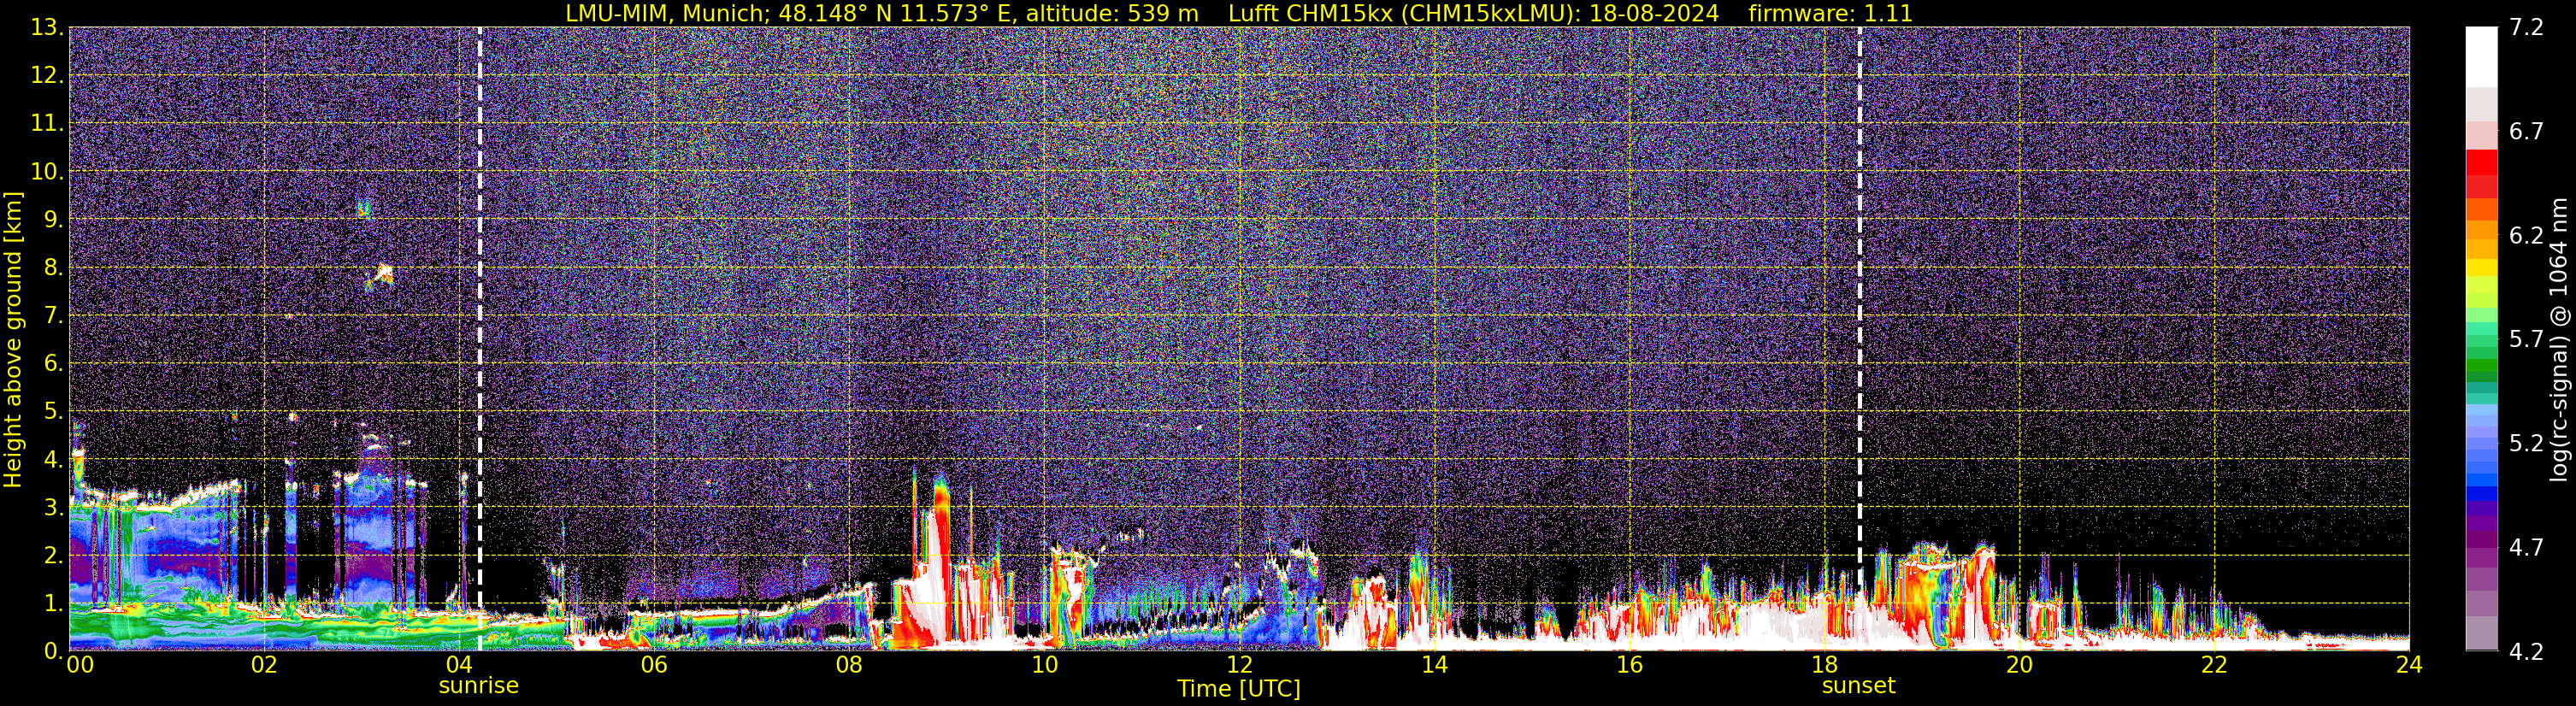This screenshot has width=2576, height=706.
Task: Click the time axis tick label '16'
Action: 1629,665
